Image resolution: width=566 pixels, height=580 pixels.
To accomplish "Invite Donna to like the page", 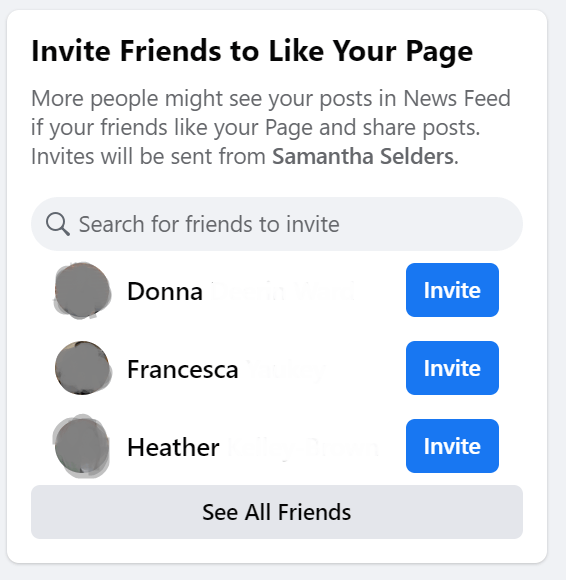I will click(x=452, y=290).
